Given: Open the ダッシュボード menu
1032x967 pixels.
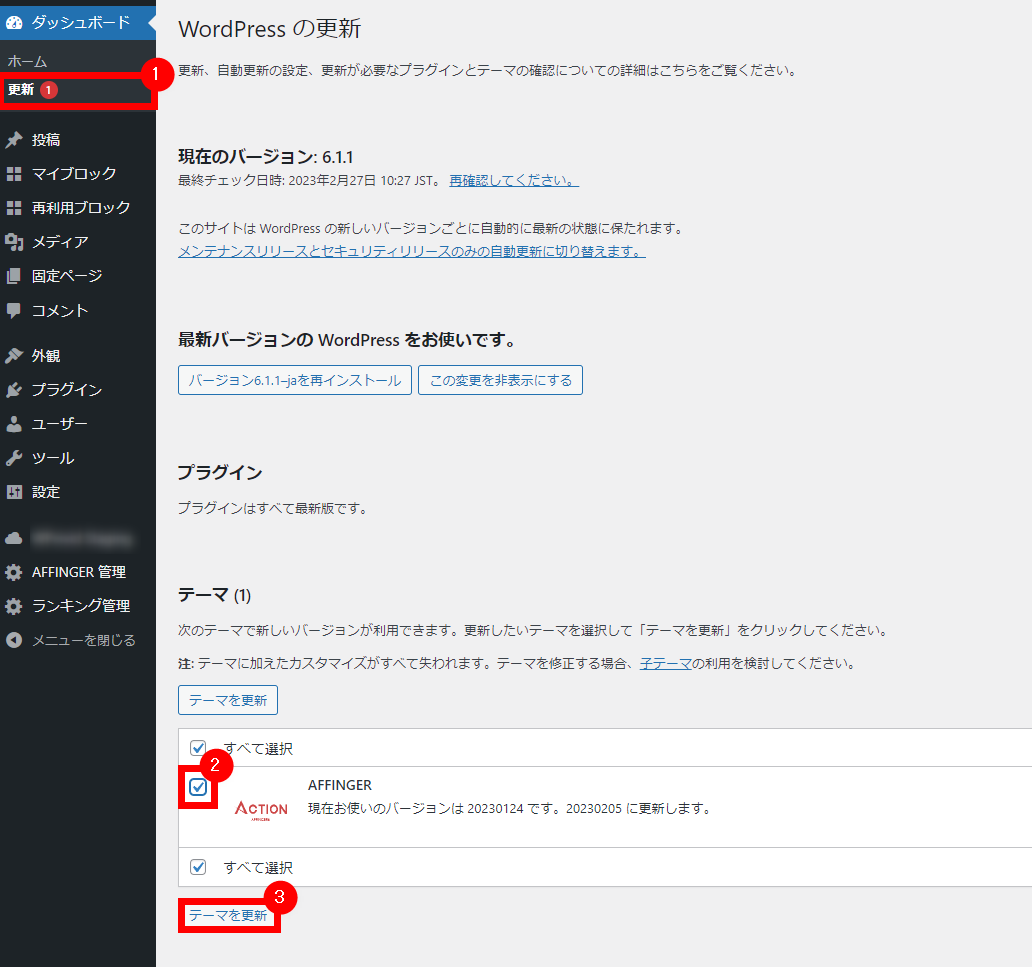Looking at the screenshot, I should [78, 22].
